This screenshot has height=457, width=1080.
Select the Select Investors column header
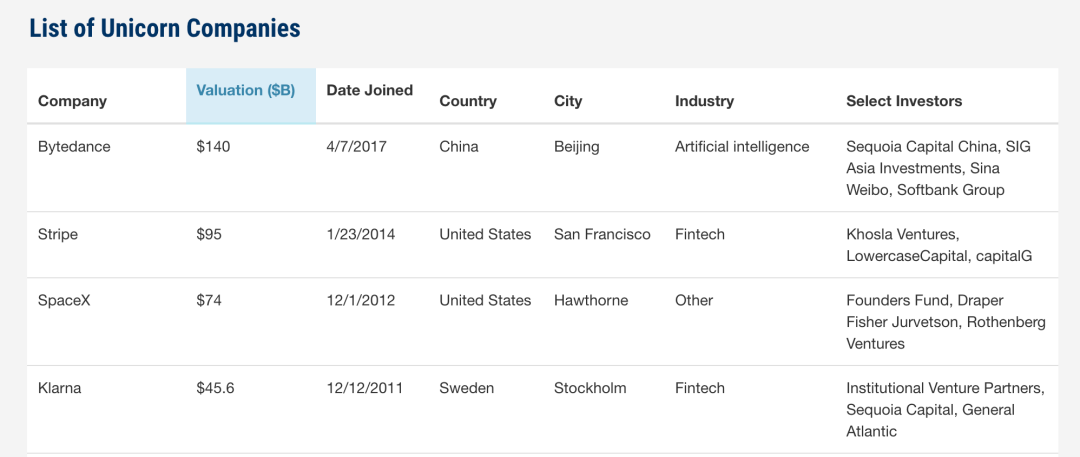(x=904, y=101)
